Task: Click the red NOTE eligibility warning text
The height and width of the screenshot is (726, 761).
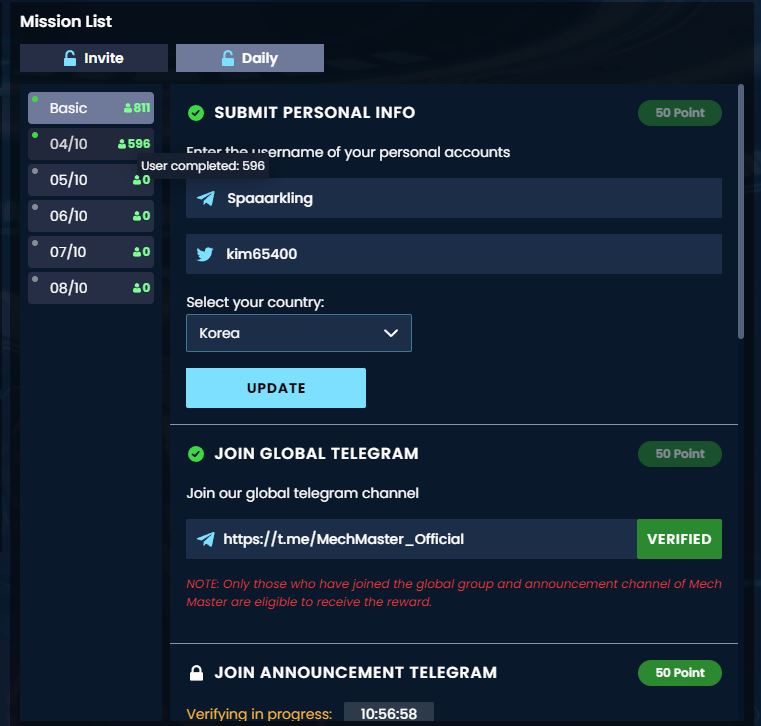Action: tap(454, 593)
